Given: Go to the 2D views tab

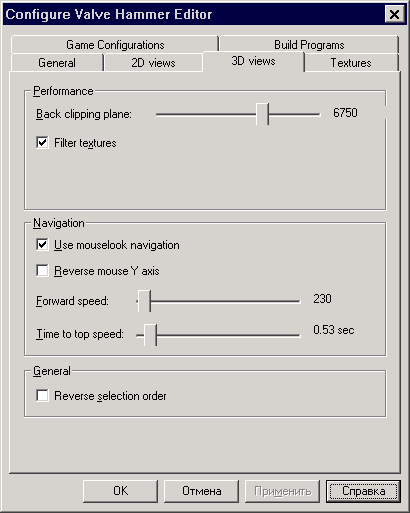Looking at the screenshot, I should pos(153,63).
